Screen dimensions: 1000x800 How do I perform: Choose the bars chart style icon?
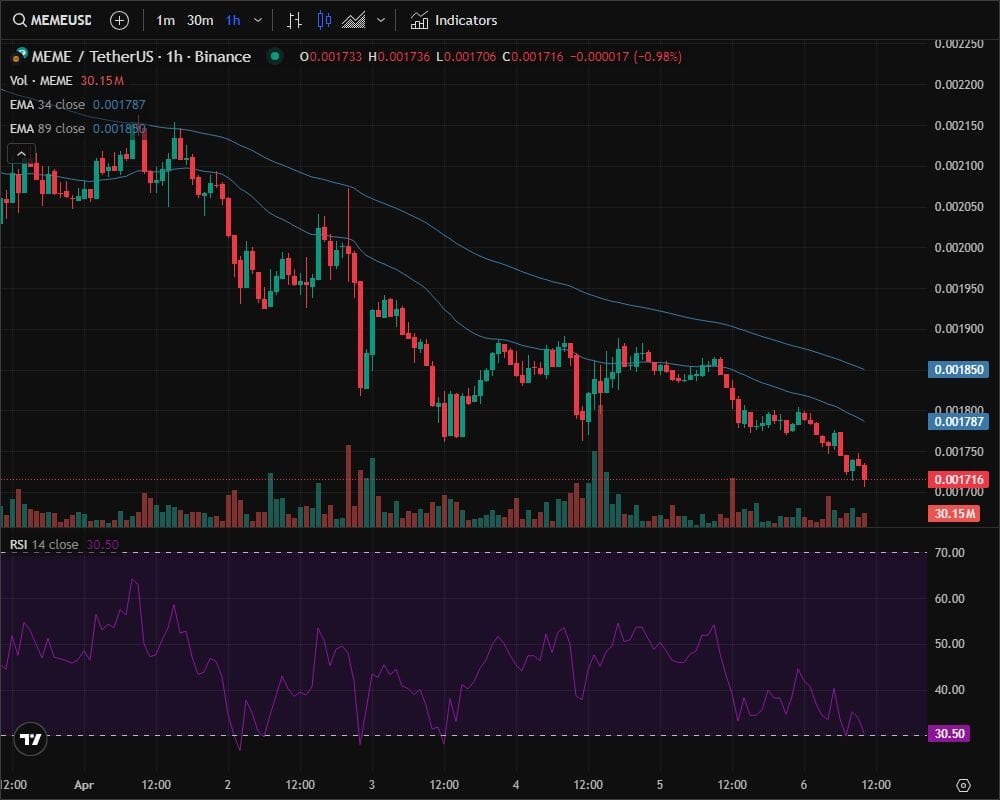click(294, 20)
